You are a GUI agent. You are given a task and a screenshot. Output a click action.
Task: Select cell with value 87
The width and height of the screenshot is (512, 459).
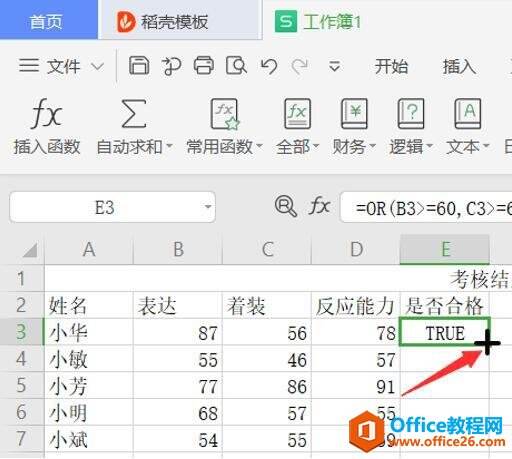(178, 332)
